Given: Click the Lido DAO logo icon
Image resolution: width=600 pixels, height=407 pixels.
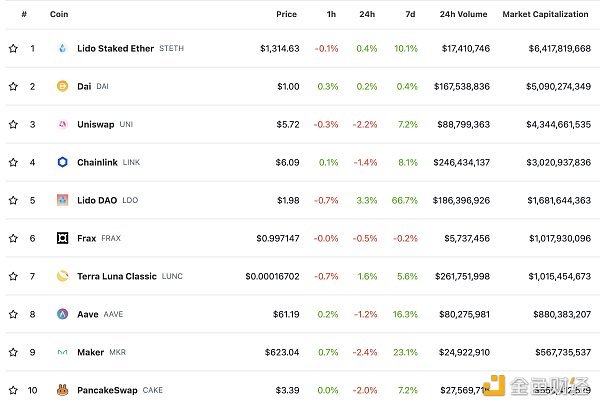Looking at the screenshot, I should [61, 200].
